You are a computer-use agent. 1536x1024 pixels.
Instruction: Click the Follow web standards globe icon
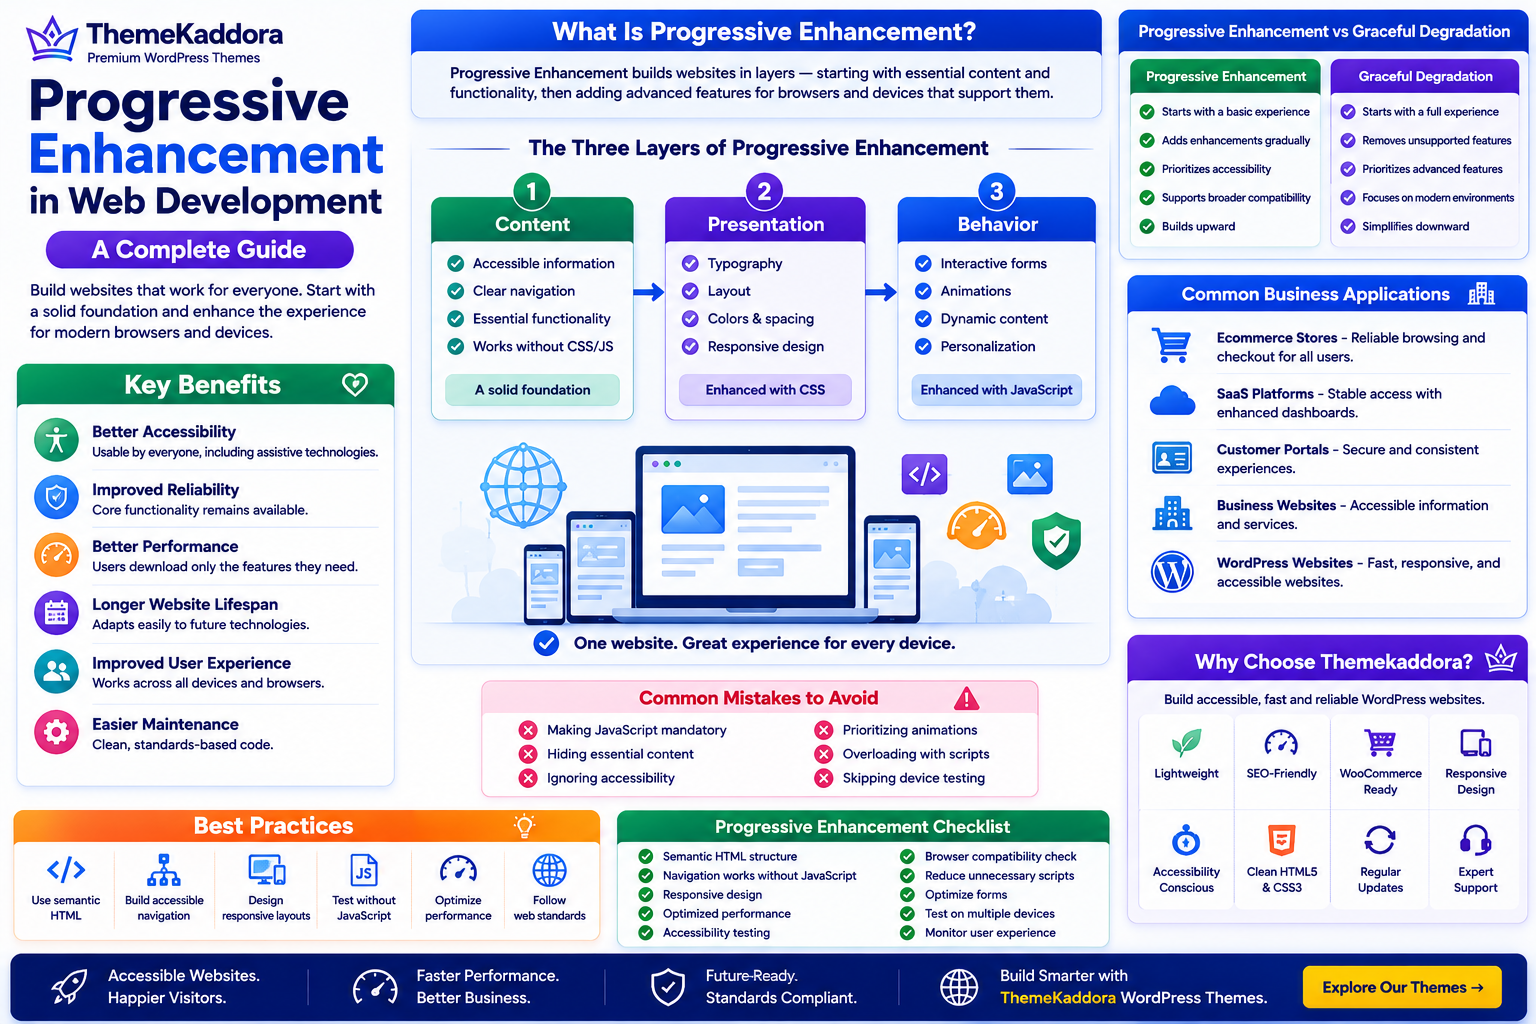coord(549,870)
